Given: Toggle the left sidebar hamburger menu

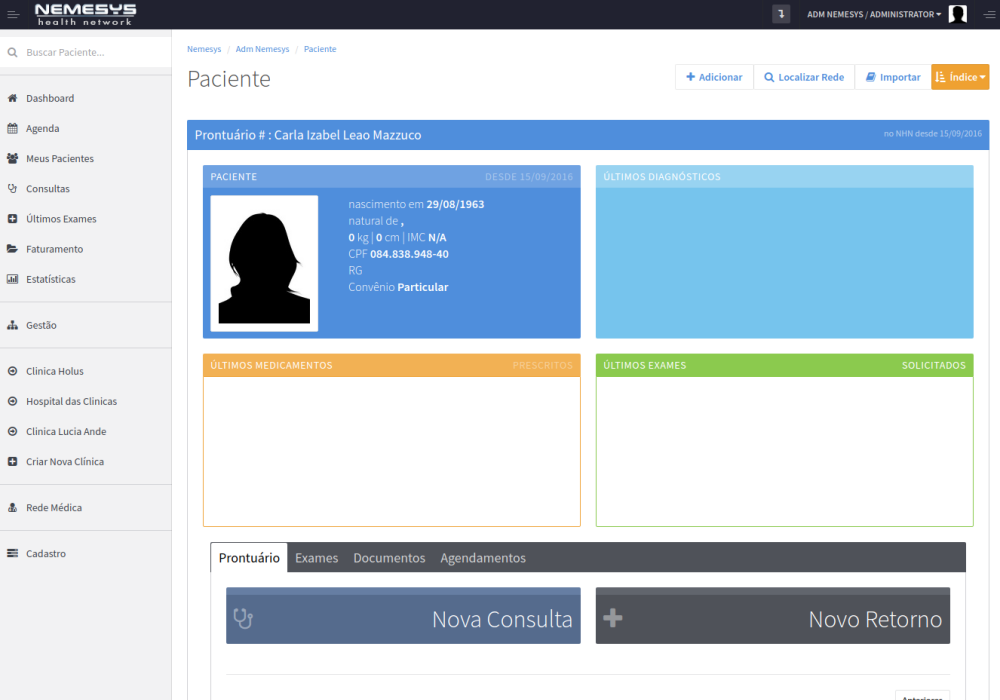Looking at the screenshot, I should click(x=13, y=14).
